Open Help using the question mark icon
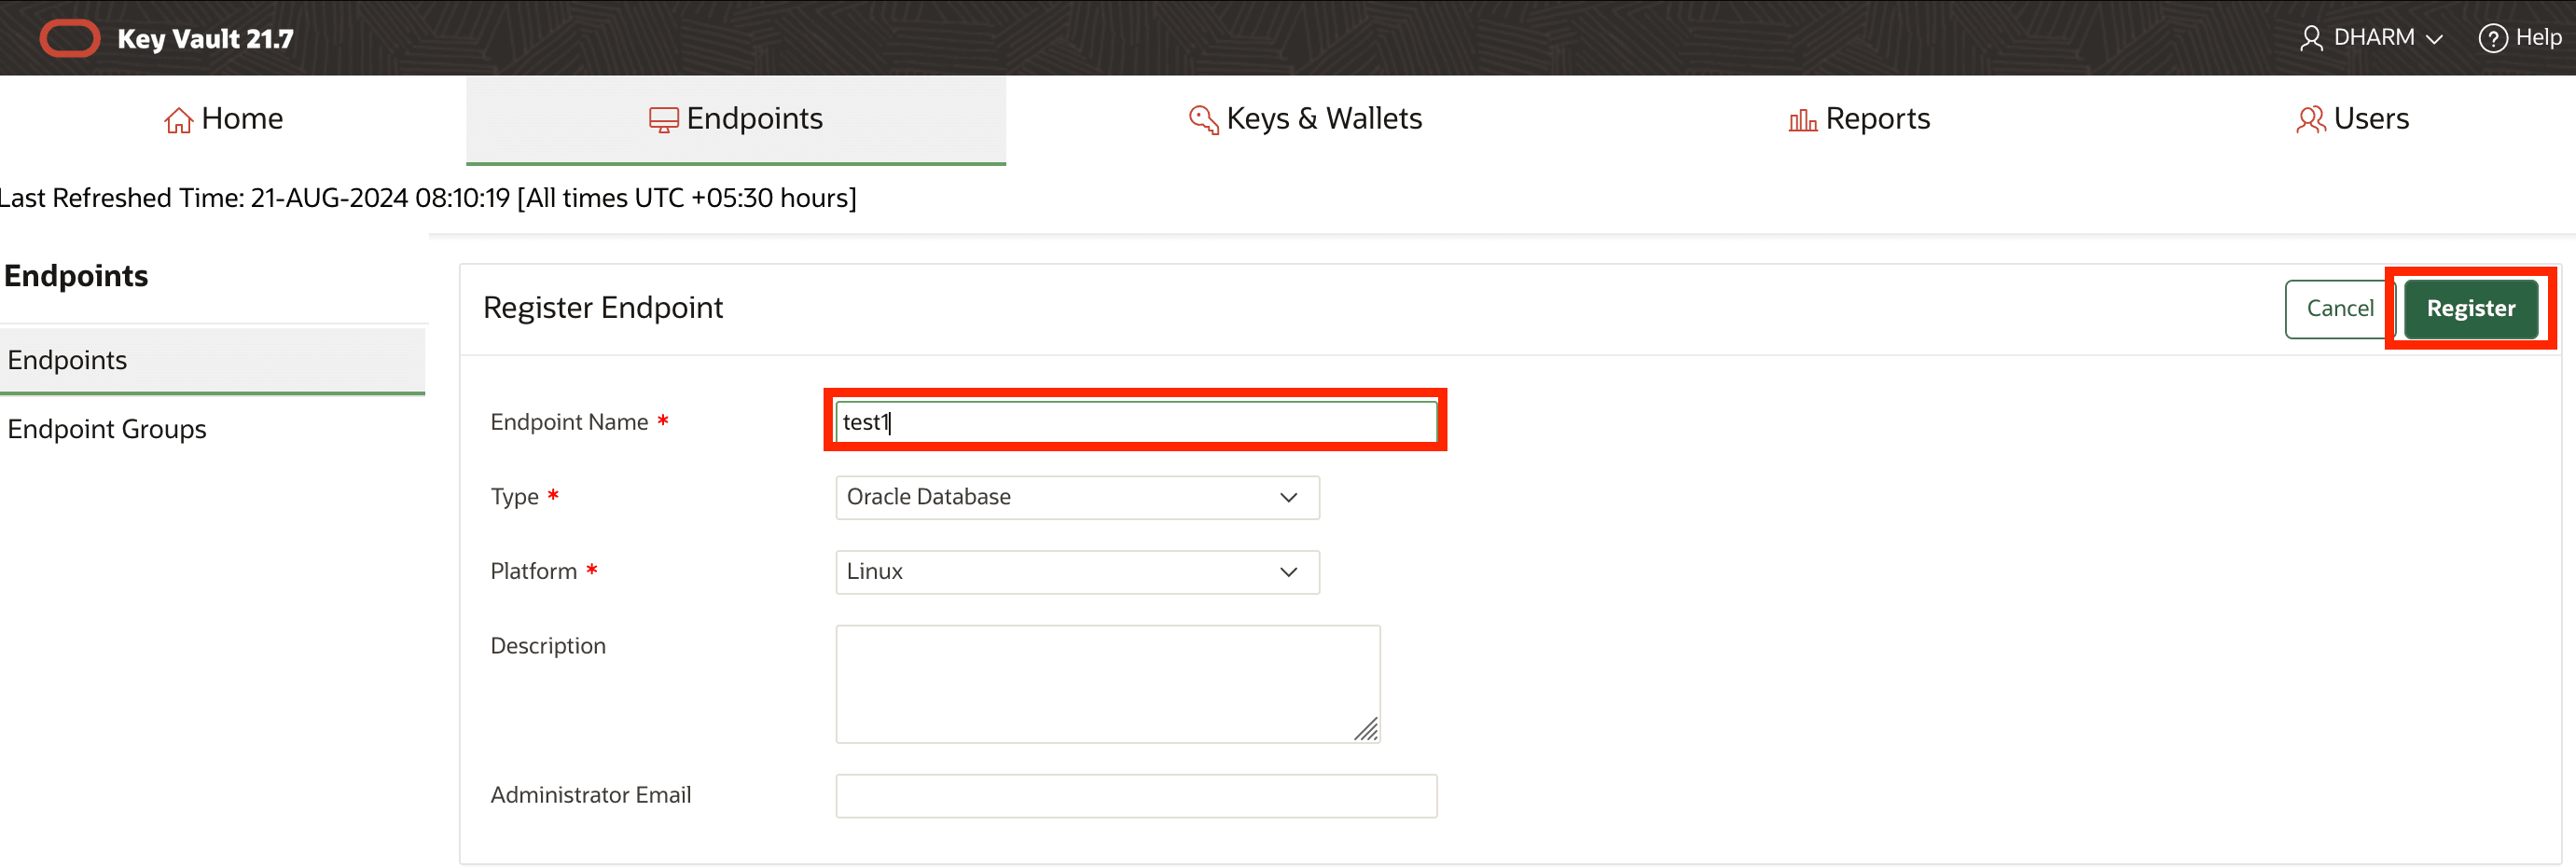This screenshot has height=867, width=2576. click(2493, 38)
